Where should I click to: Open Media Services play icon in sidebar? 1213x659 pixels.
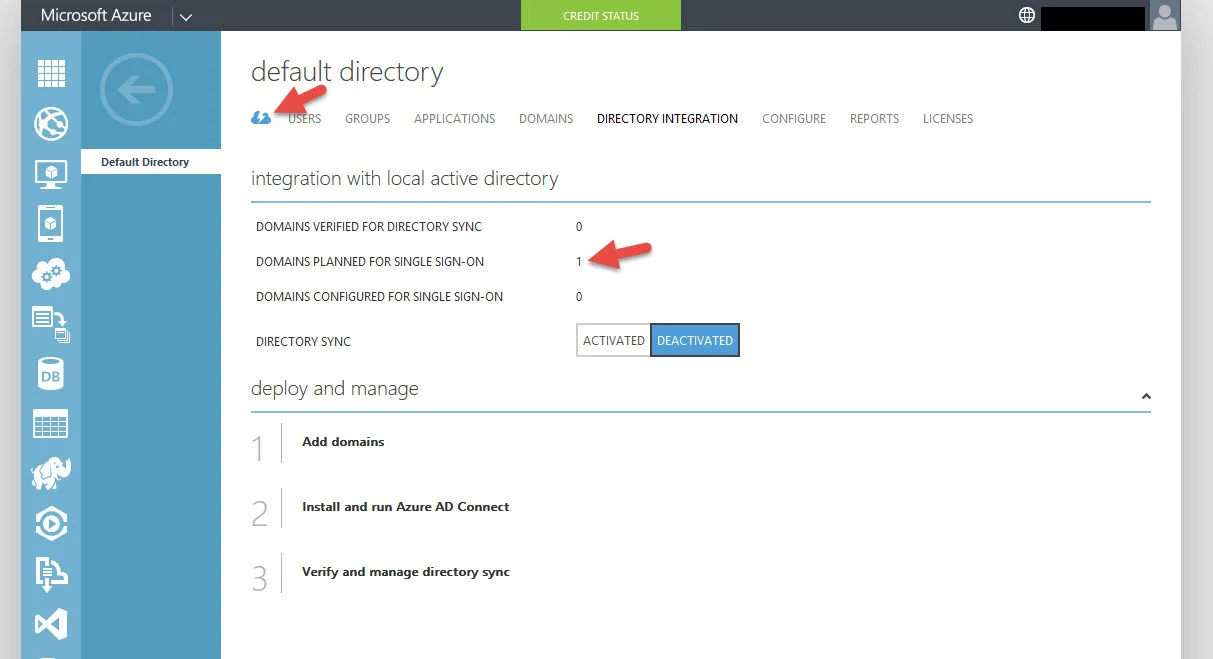pyautogui.click(x=51, y=524)
